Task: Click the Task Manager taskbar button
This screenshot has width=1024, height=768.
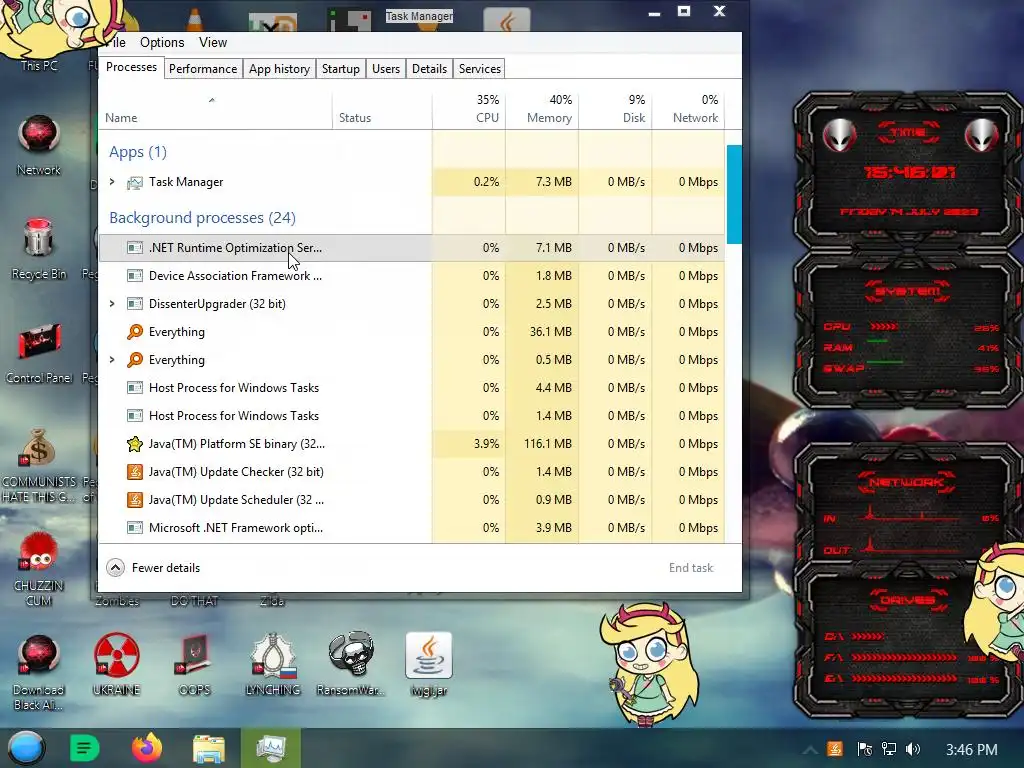Action: 270,748
